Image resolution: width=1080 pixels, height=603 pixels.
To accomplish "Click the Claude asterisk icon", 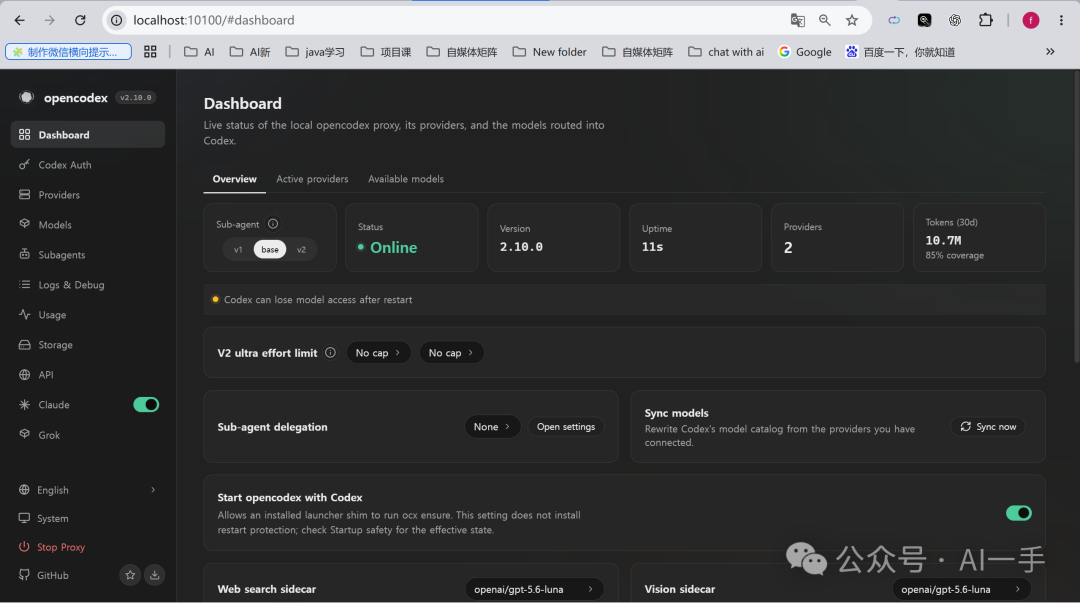I will pos(25,405).
